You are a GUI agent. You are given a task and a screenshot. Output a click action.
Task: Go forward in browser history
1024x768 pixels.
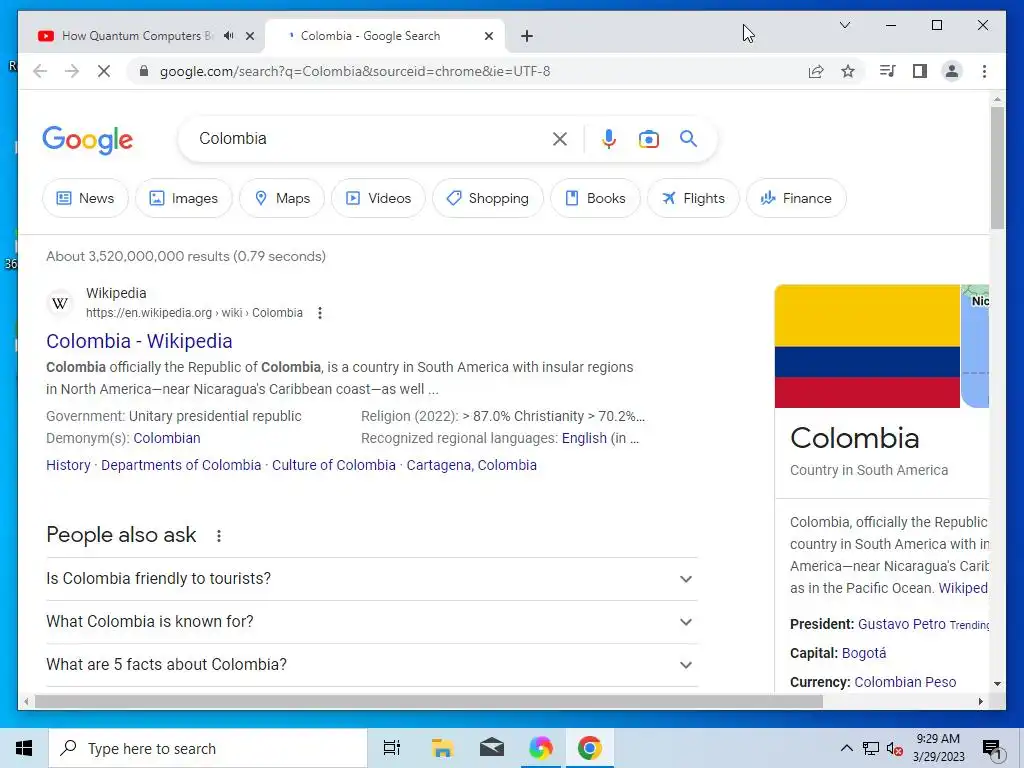(72, 71)
